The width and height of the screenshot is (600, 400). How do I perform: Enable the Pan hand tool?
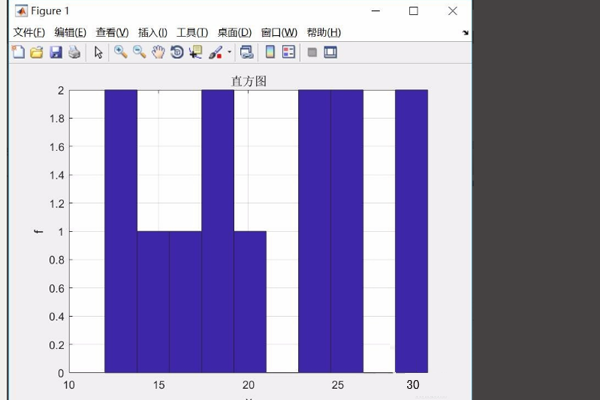pos(158,52)
